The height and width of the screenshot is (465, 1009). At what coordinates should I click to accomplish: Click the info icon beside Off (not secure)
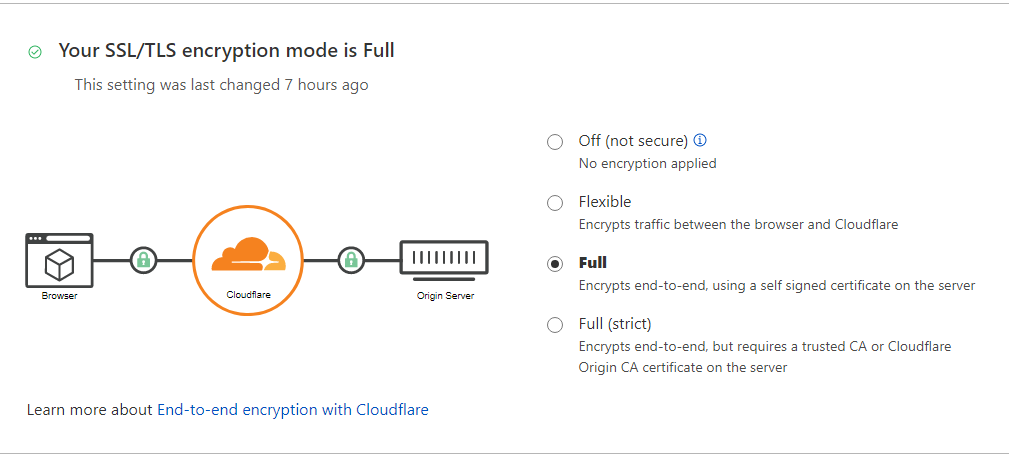click(701, 140)
